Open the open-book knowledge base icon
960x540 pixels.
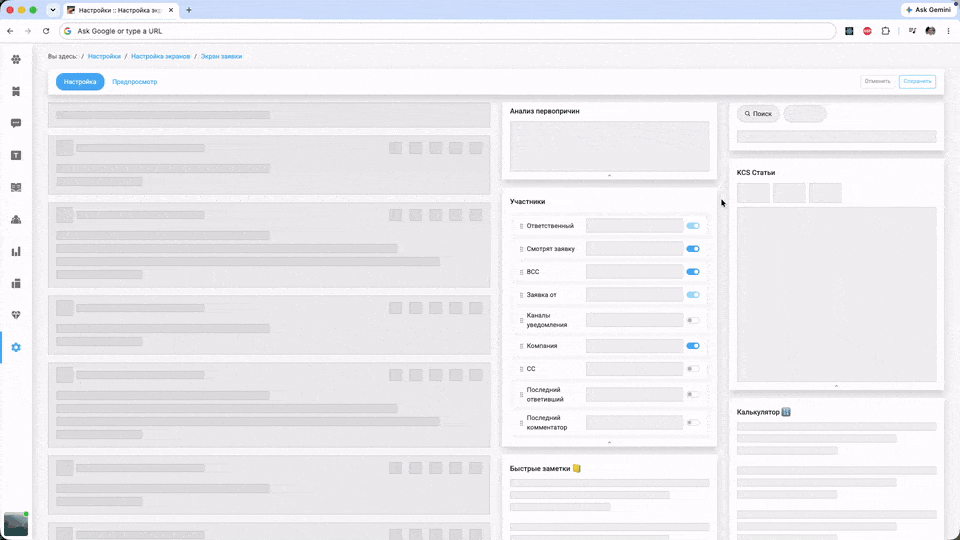(x=16, y=187)
